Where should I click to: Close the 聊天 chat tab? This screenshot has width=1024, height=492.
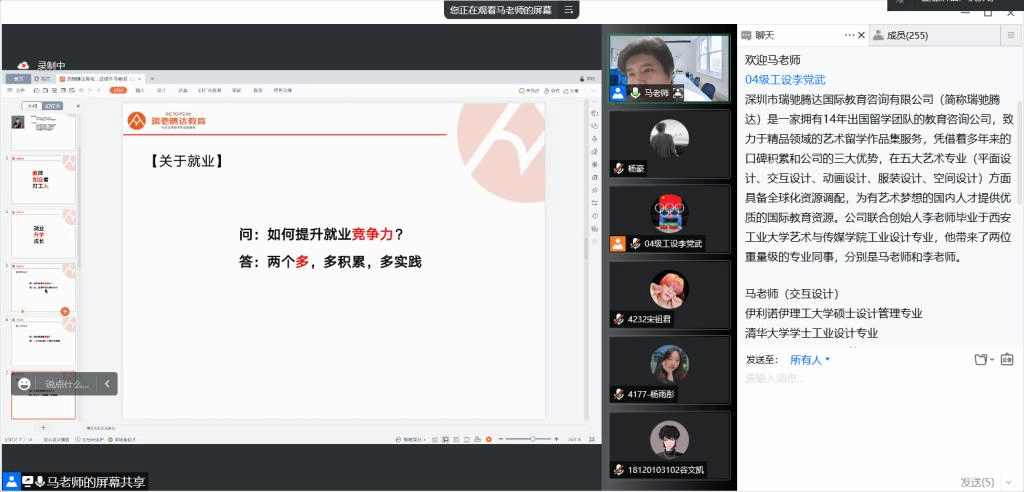tap(862, 35)
